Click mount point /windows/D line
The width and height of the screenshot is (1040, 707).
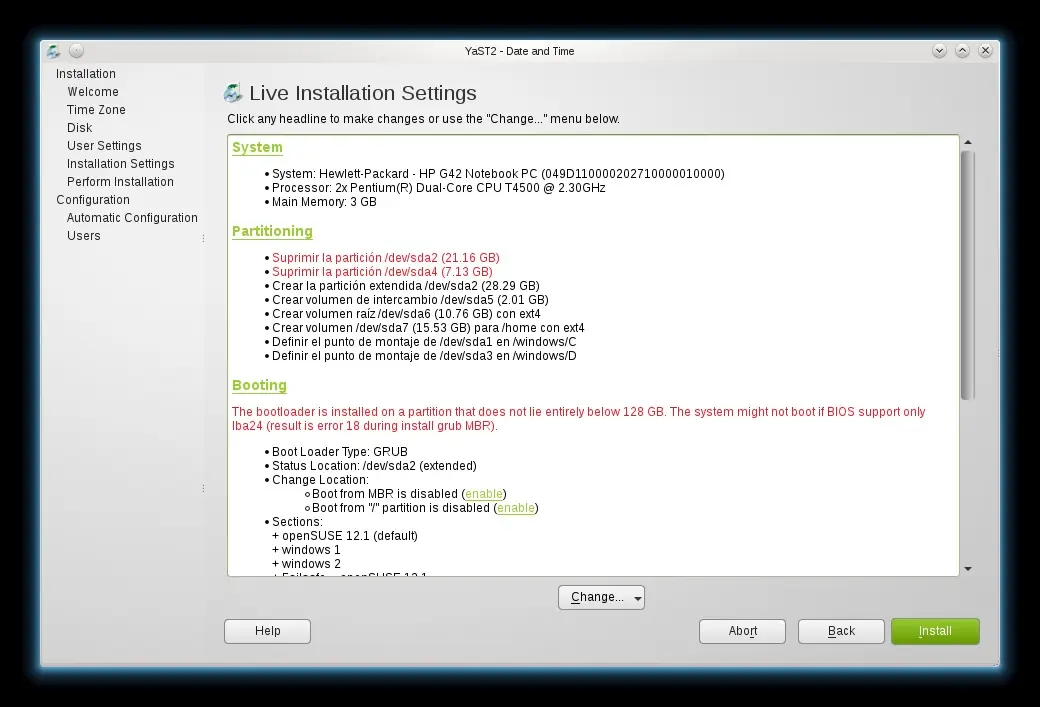click(x=424, y=355)
